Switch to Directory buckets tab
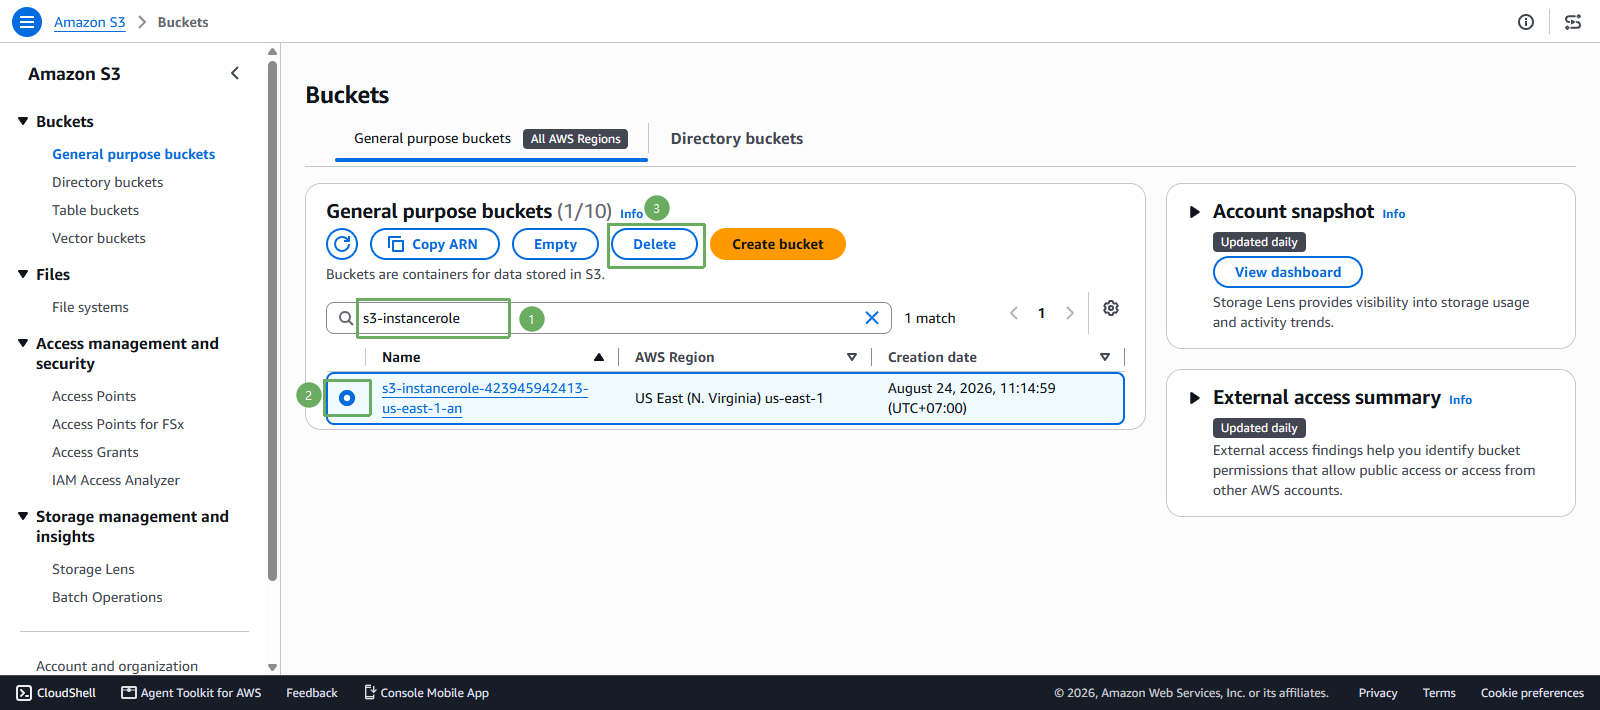The height and width of the screenshot is (710, 1600). (x=737, y=139)
